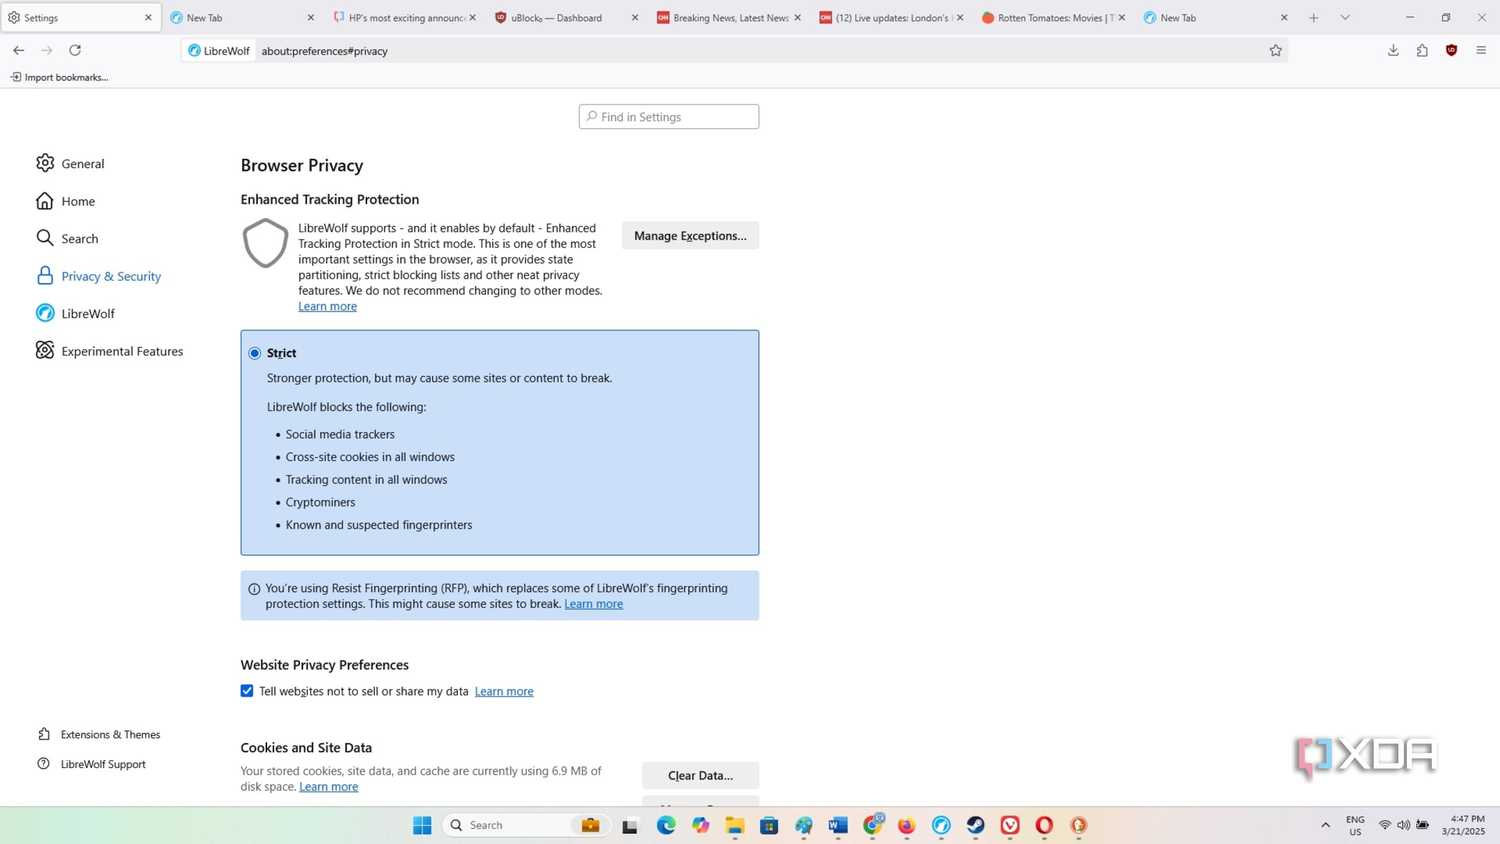This screenshot has width=1500, height=844.
Task: Open Steam from the taskbar
Action: (975, 825)
